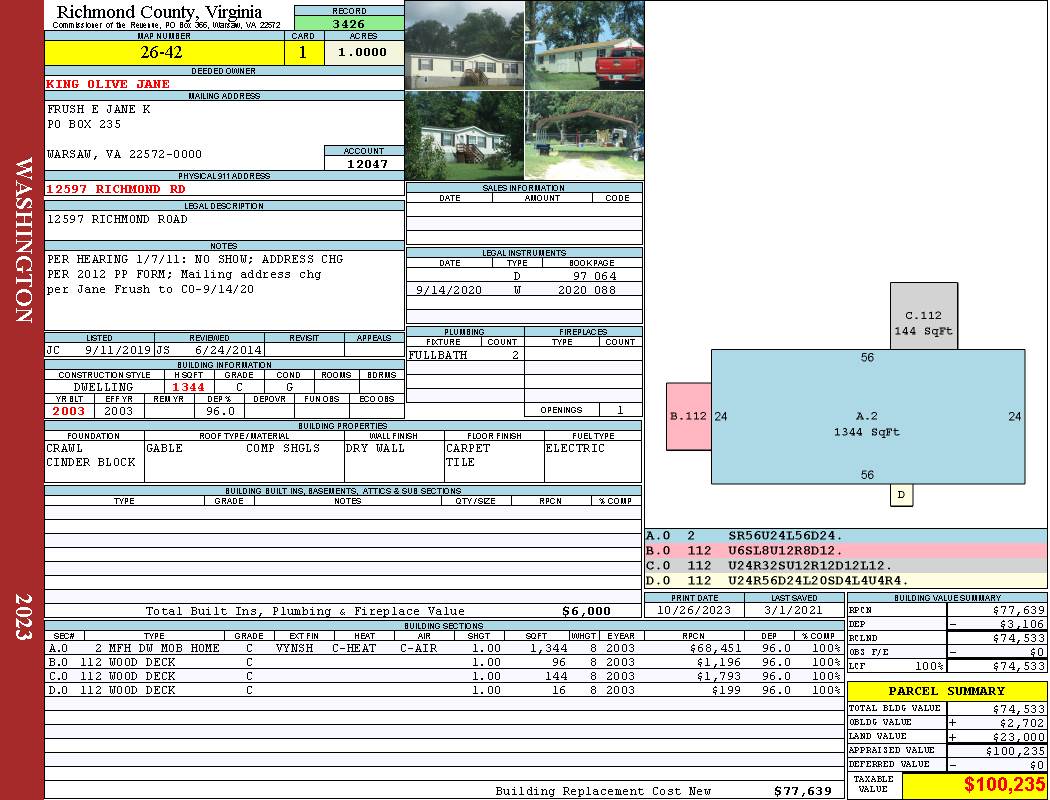Select the yellow PARCEL SUMMARY header
The image size is (1050, 800).
point(946,691)
